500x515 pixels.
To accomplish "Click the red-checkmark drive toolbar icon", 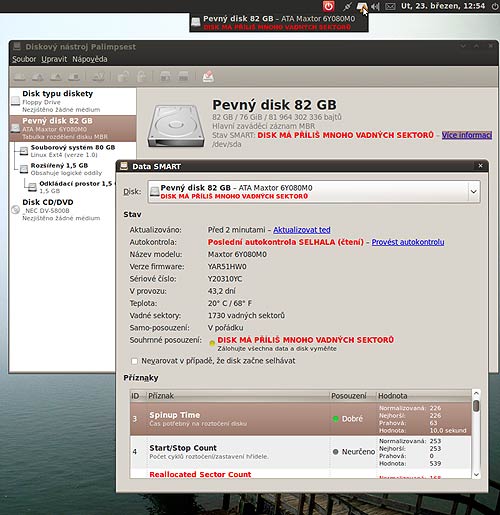I will tap(208, 77).
